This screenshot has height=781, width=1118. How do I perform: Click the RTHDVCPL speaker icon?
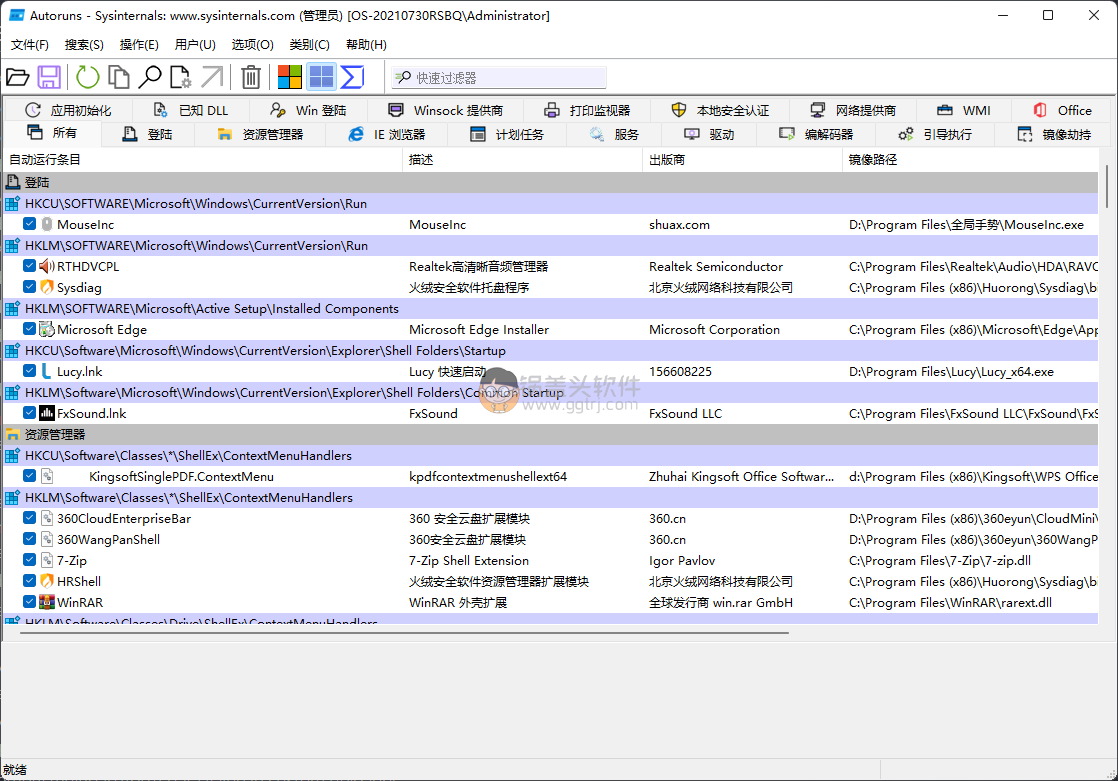coord(47,267)
